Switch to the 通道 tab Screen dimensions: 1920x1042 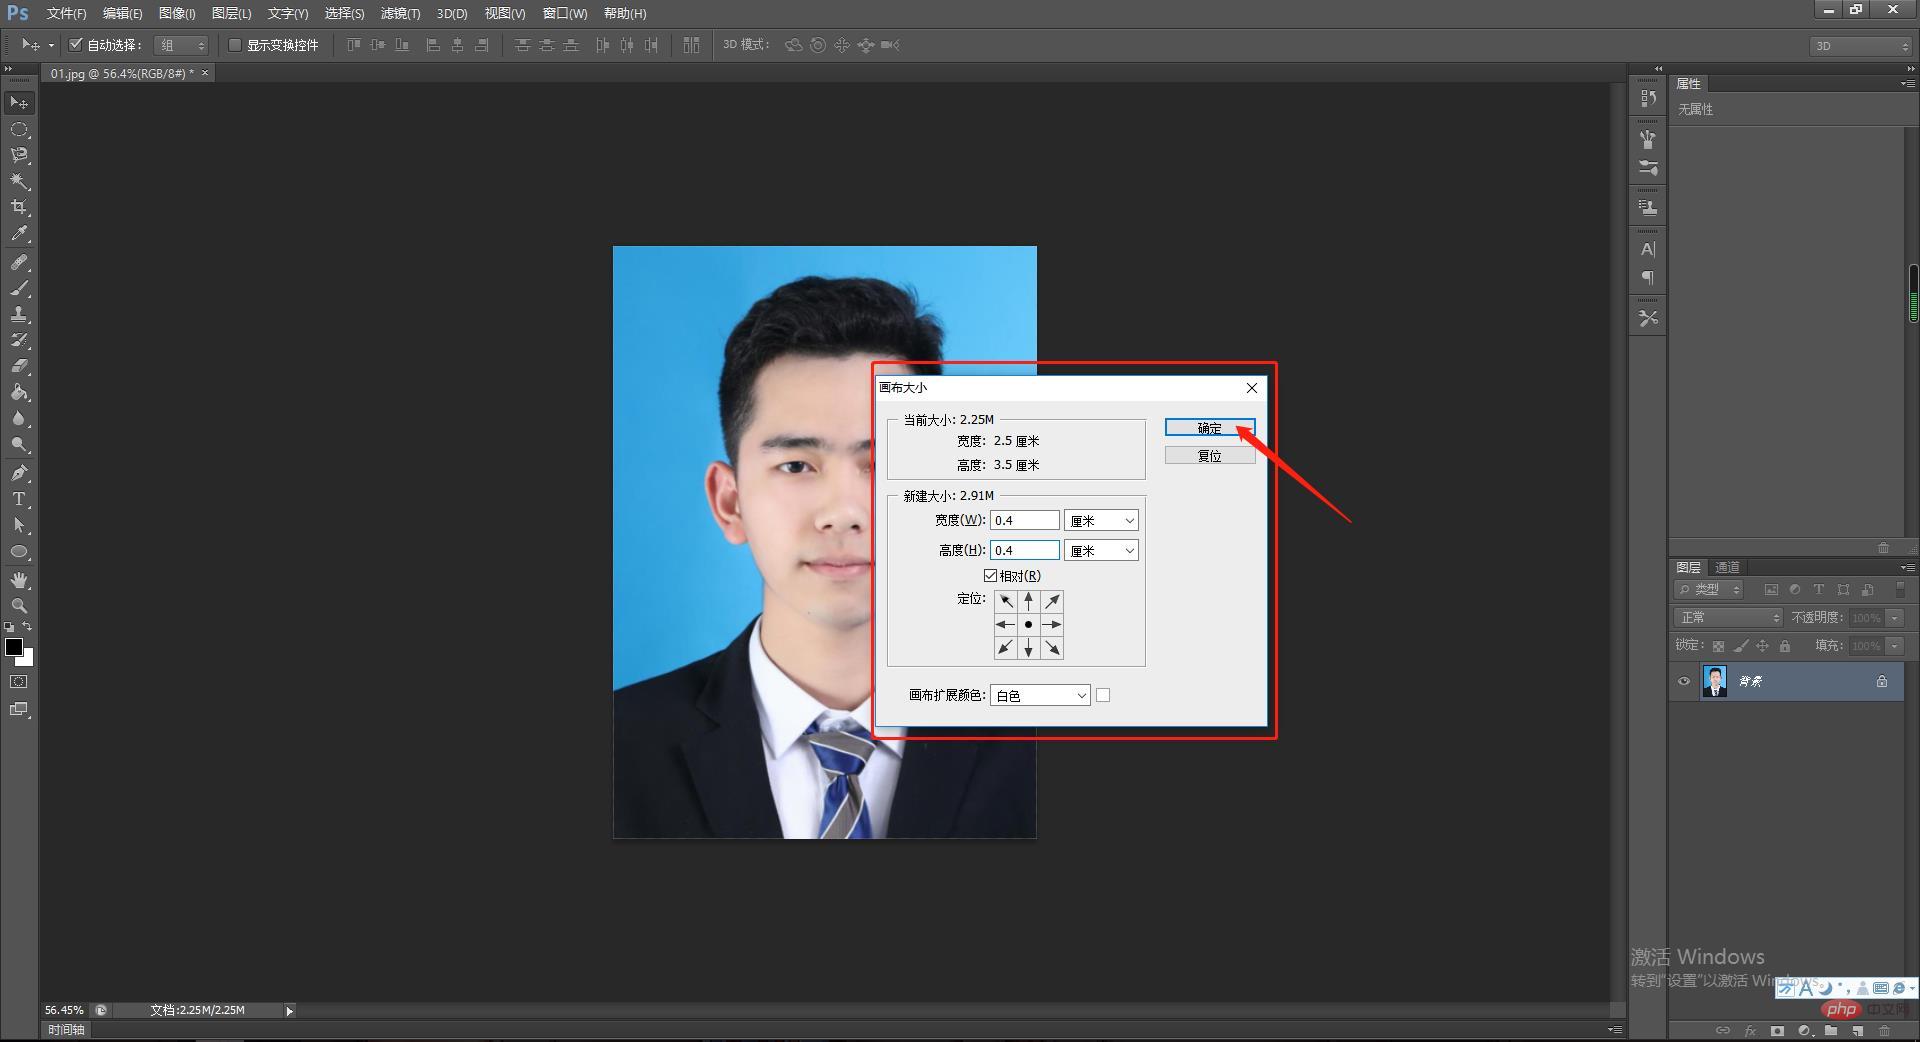1727,567
